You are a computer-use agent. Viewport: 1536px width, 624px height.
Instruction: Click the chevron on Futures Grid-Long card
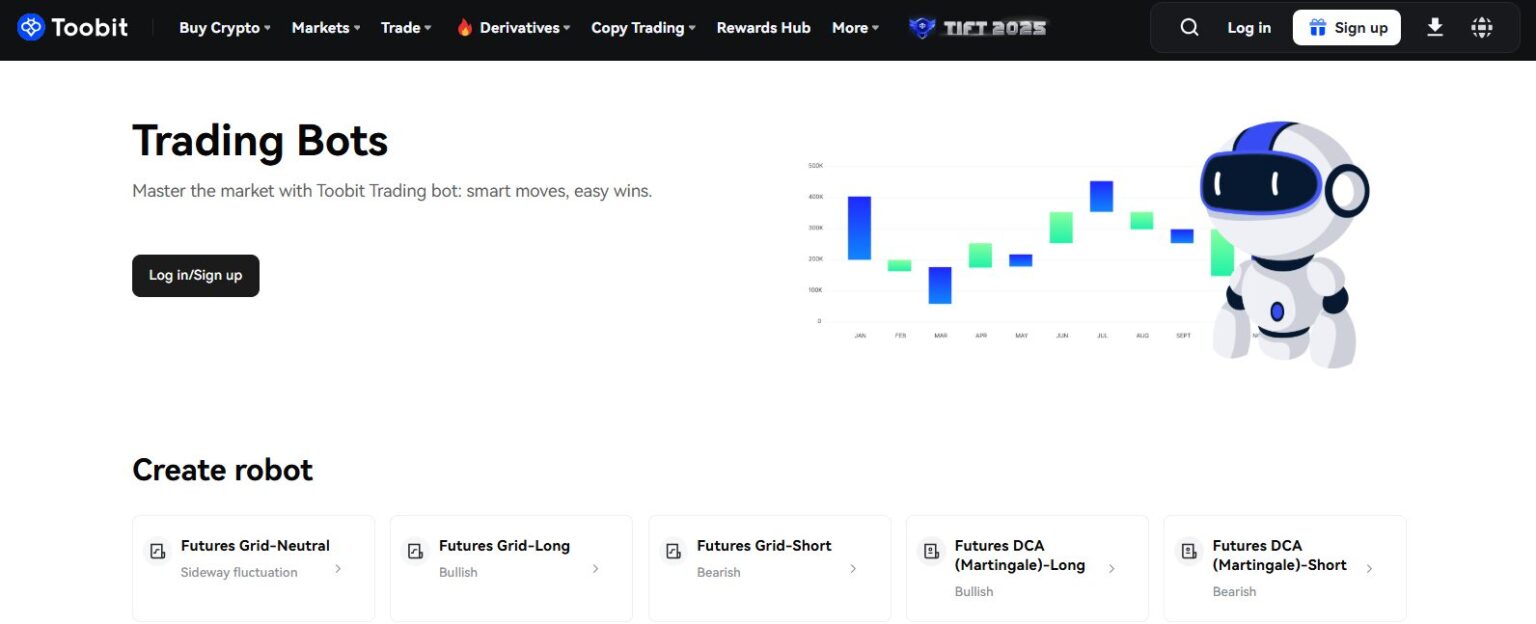595,567
